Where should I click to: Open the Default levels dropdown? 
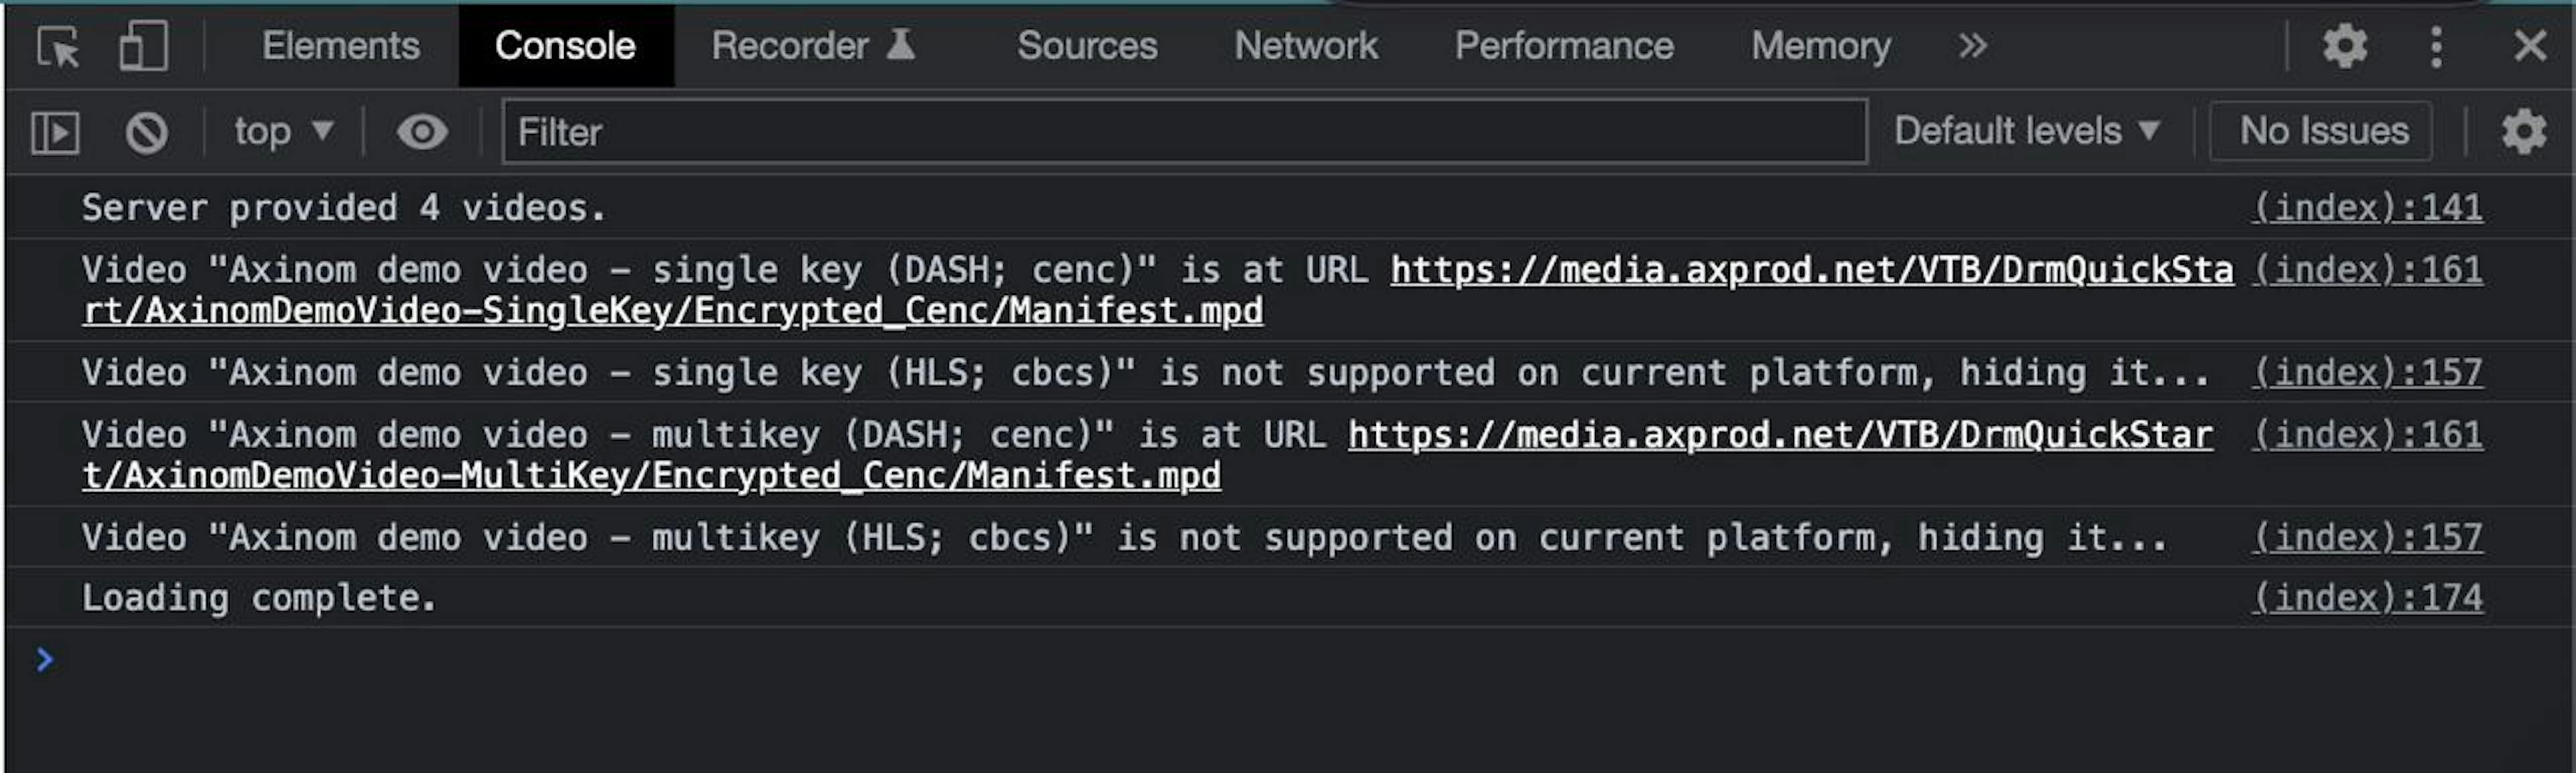point(2026,132)
